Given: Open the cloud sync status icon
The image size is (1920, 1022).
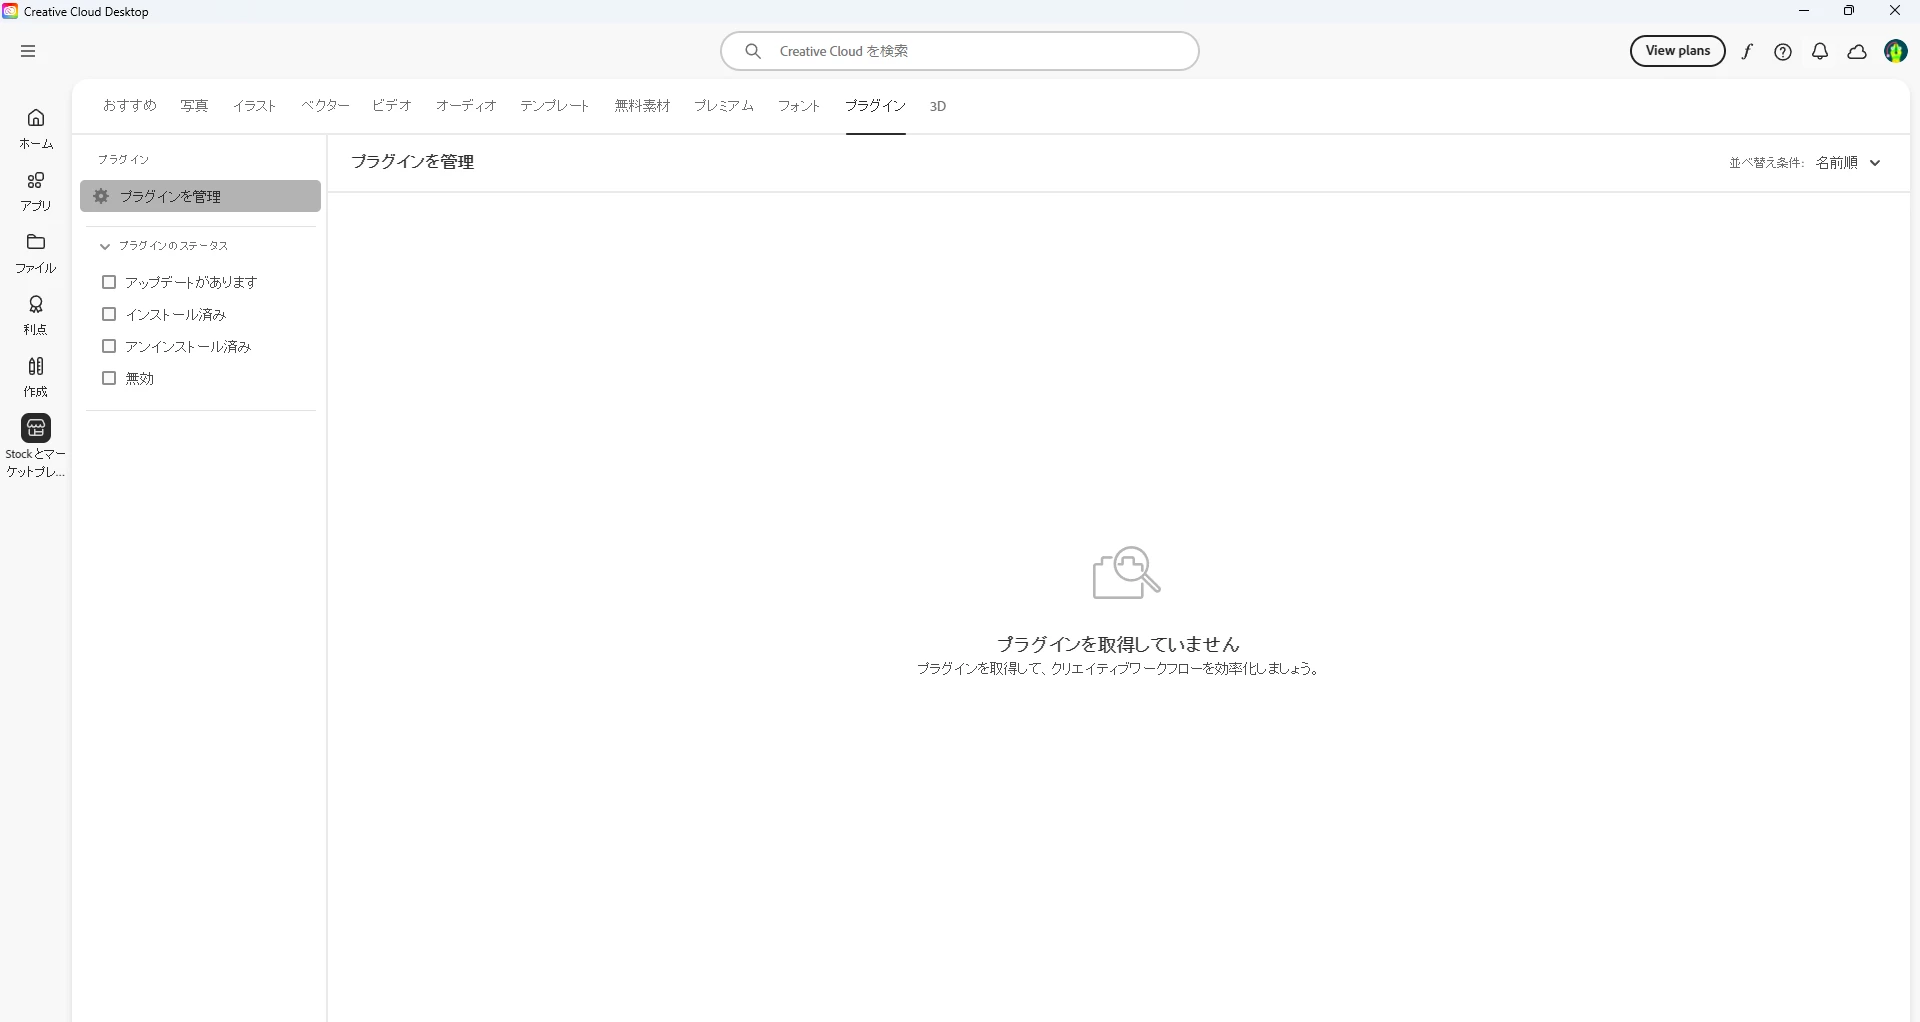Looking at the screenshot, I should (x=1857, y=52).
